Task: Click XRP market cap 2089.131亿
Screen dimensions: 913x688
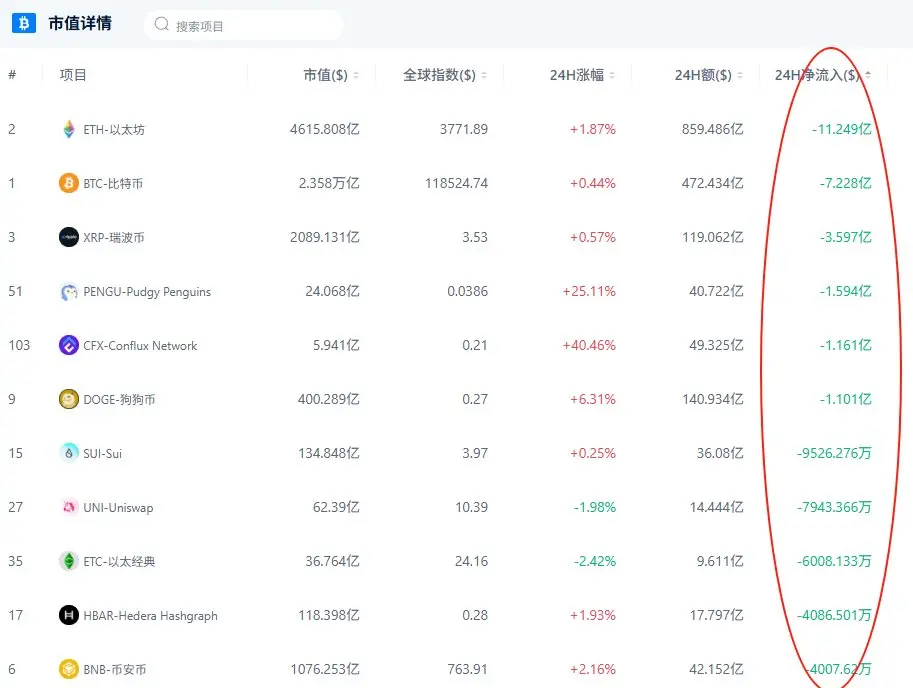Action: point(324,237)
